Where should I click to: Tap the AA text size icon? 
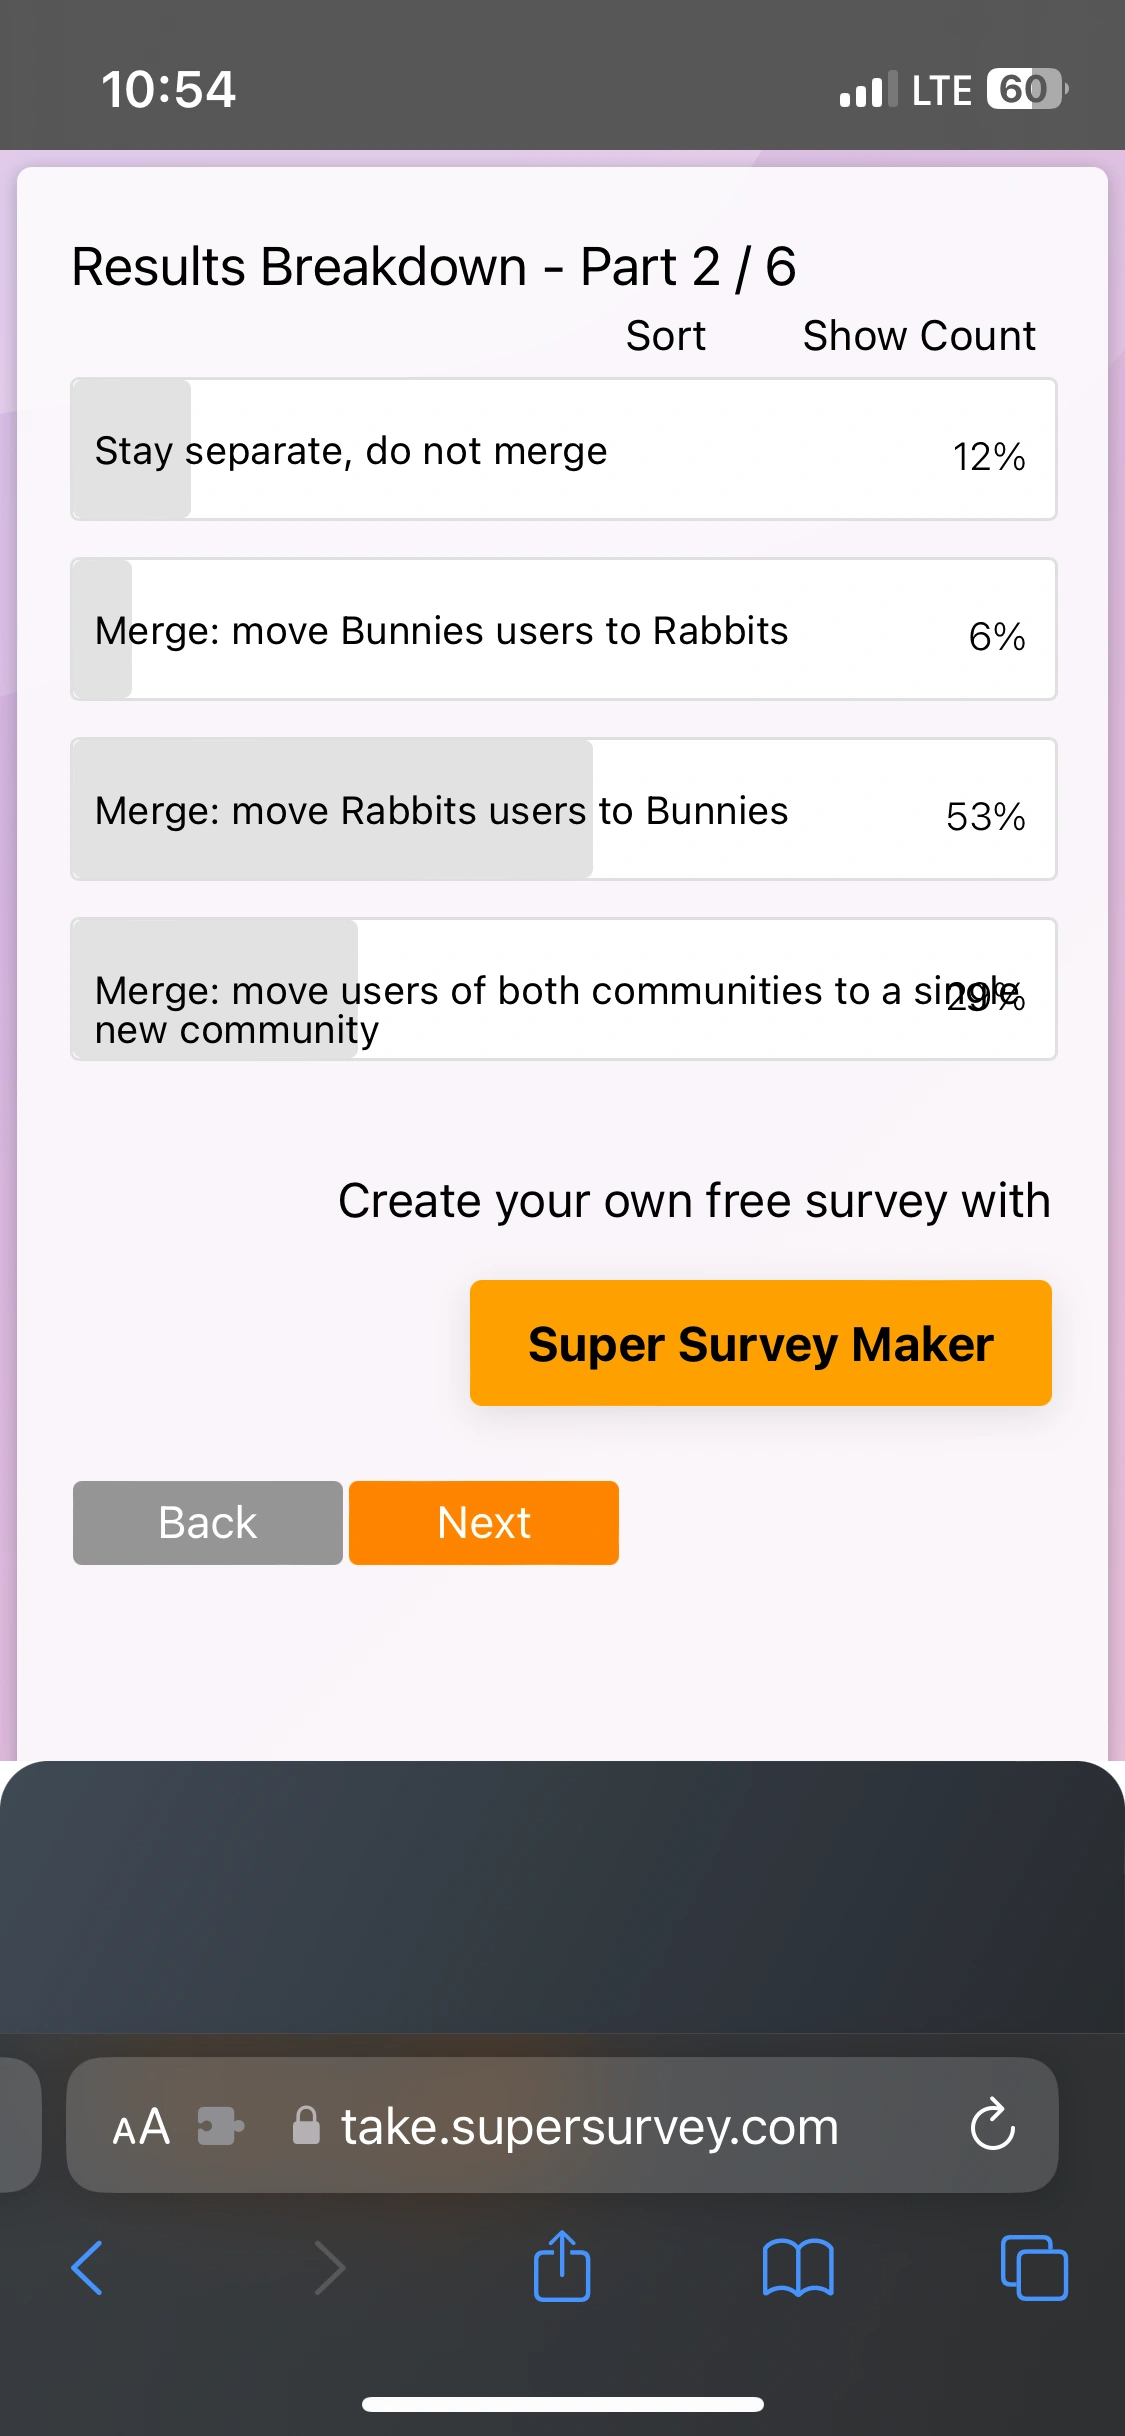140,2125
